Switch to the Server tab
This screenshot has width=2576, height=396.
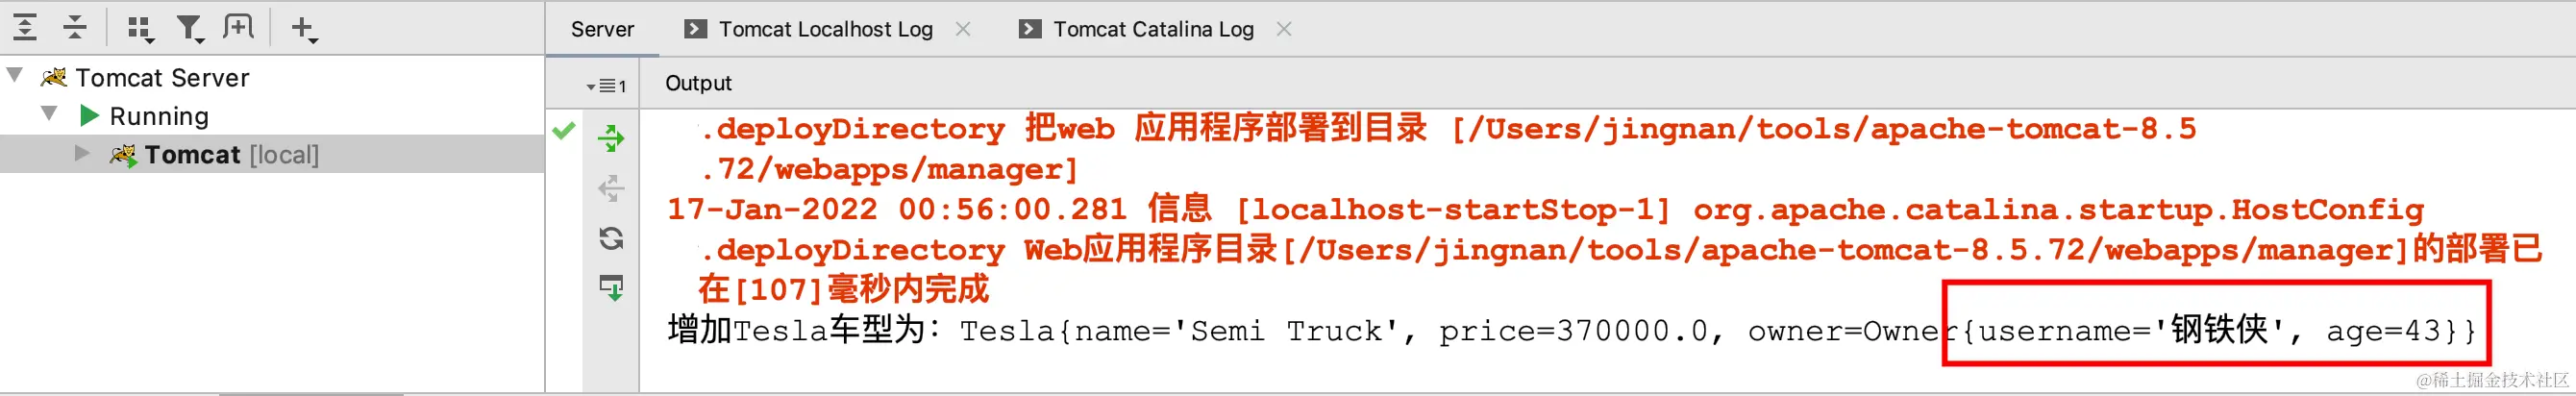tap(602, 29)
